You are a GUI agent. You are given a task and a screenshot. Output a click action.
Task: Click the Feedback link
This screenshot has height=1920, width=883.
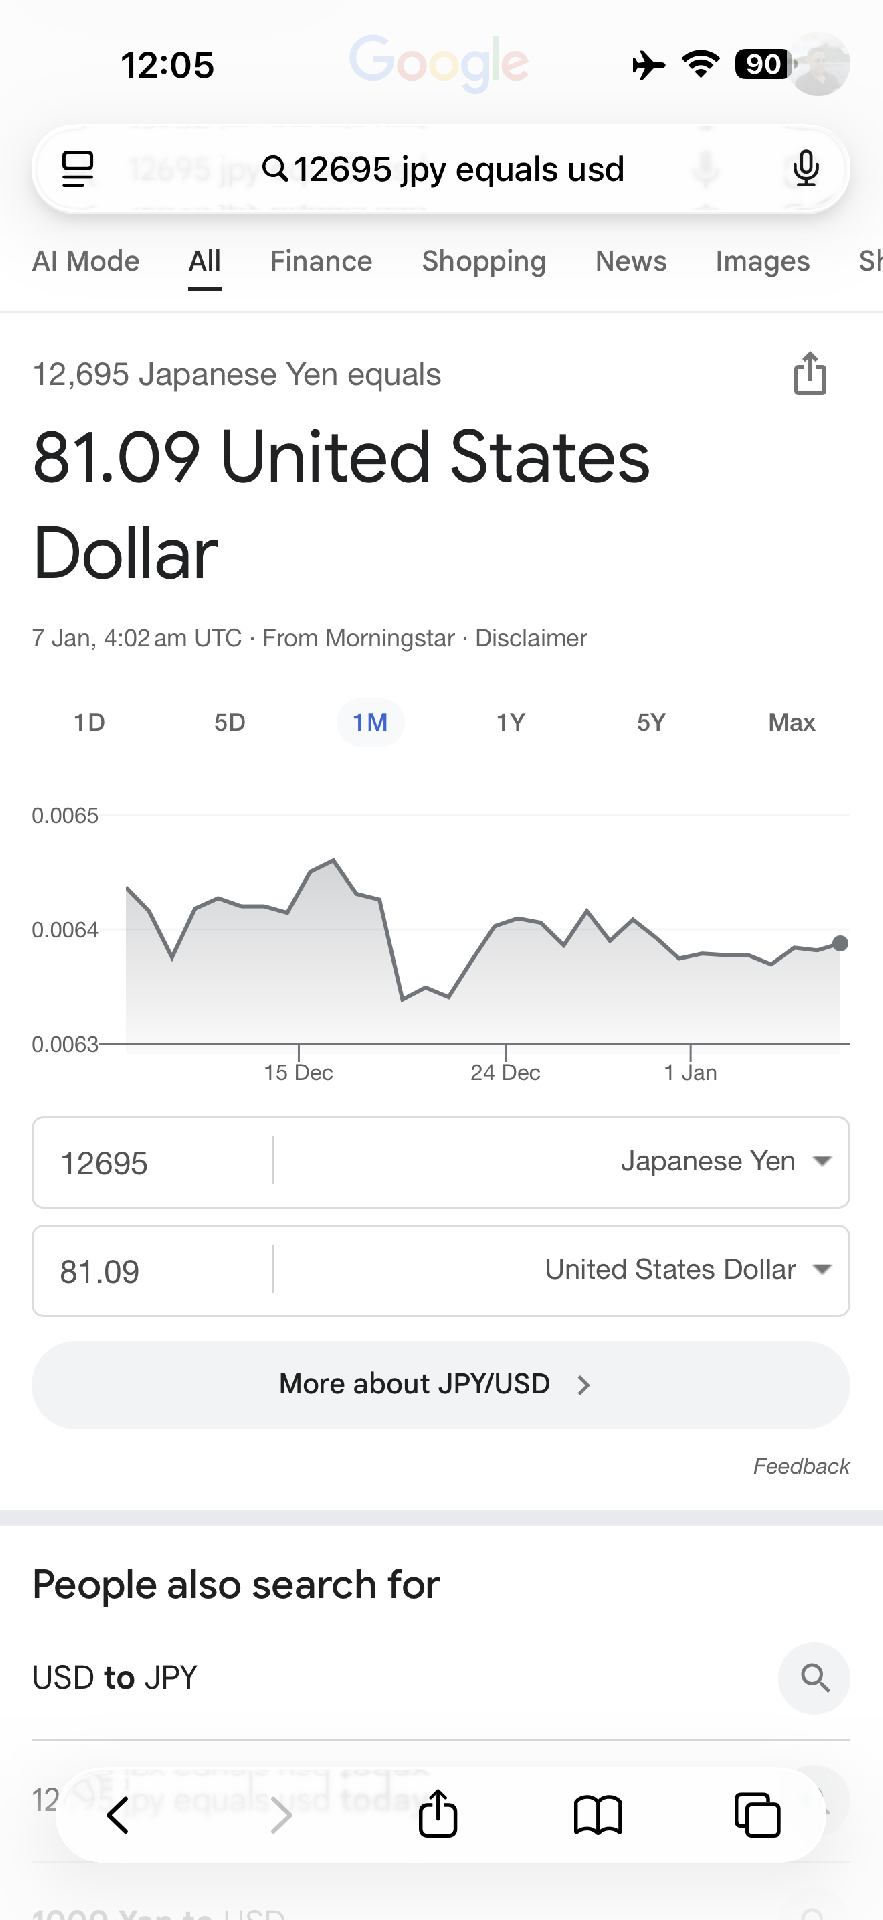801,1466
